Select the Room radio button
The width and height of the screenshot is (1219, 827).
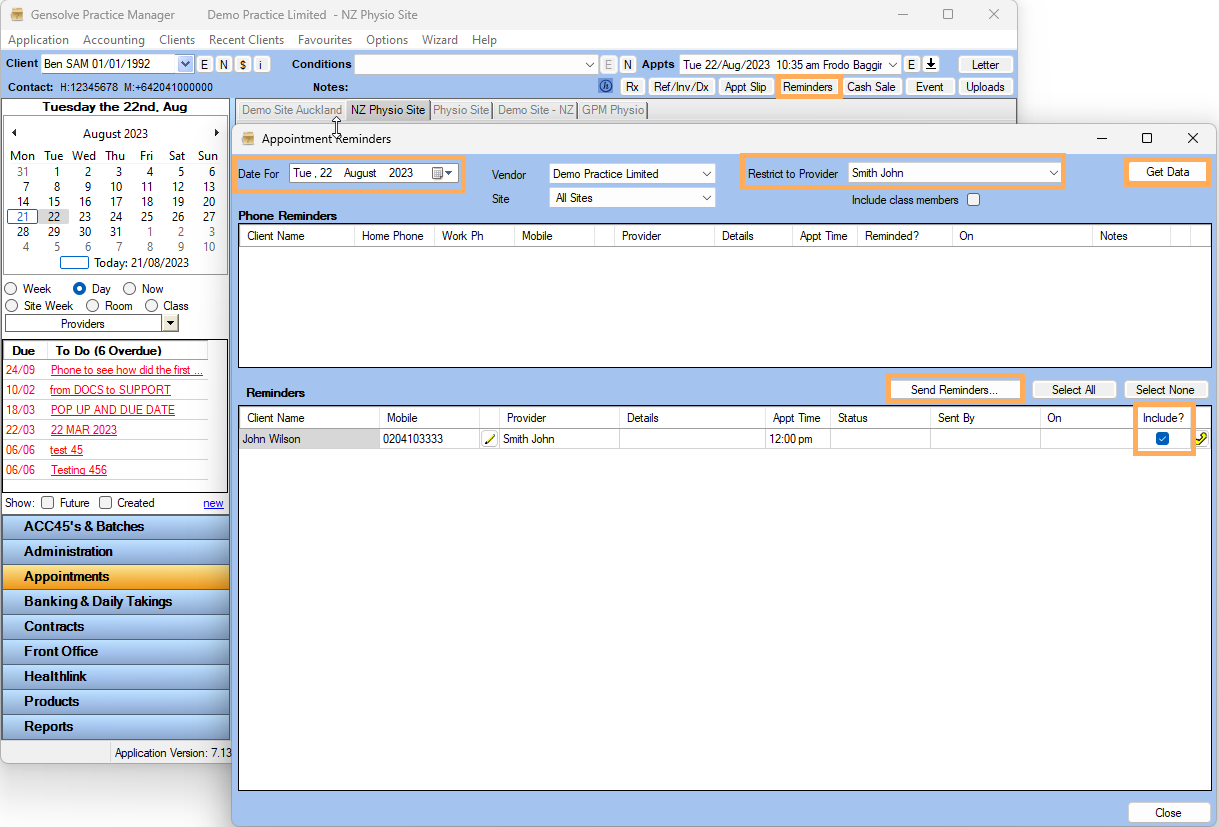(x=92, y=306)
